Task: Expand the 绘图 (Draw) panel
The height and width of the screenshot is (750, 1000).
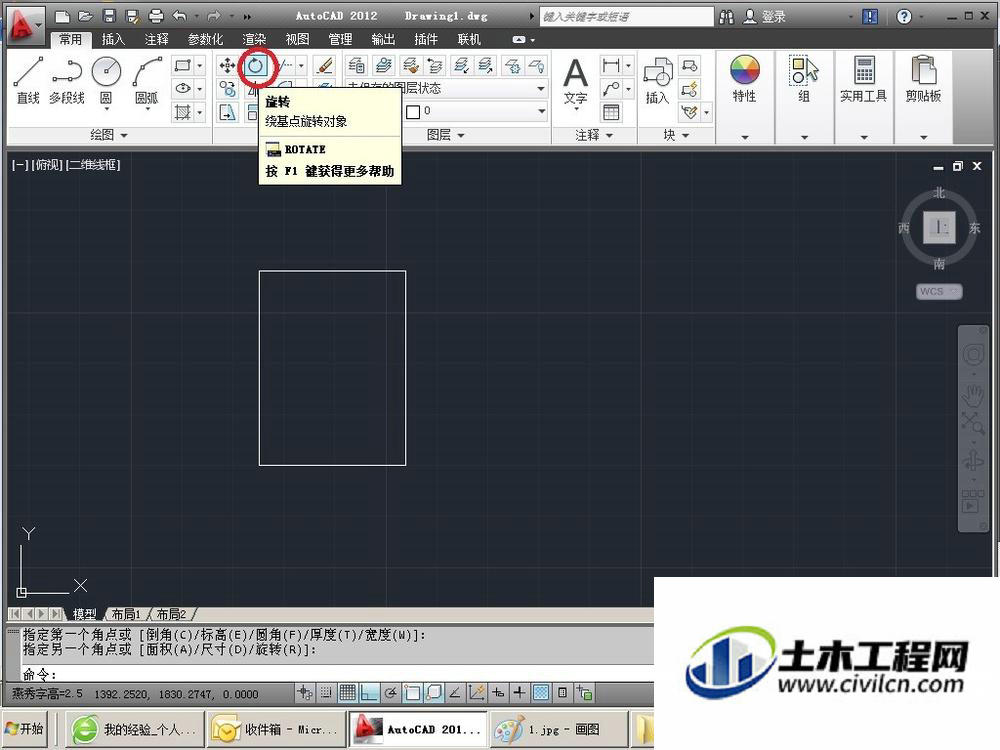Action: point(108,135)
